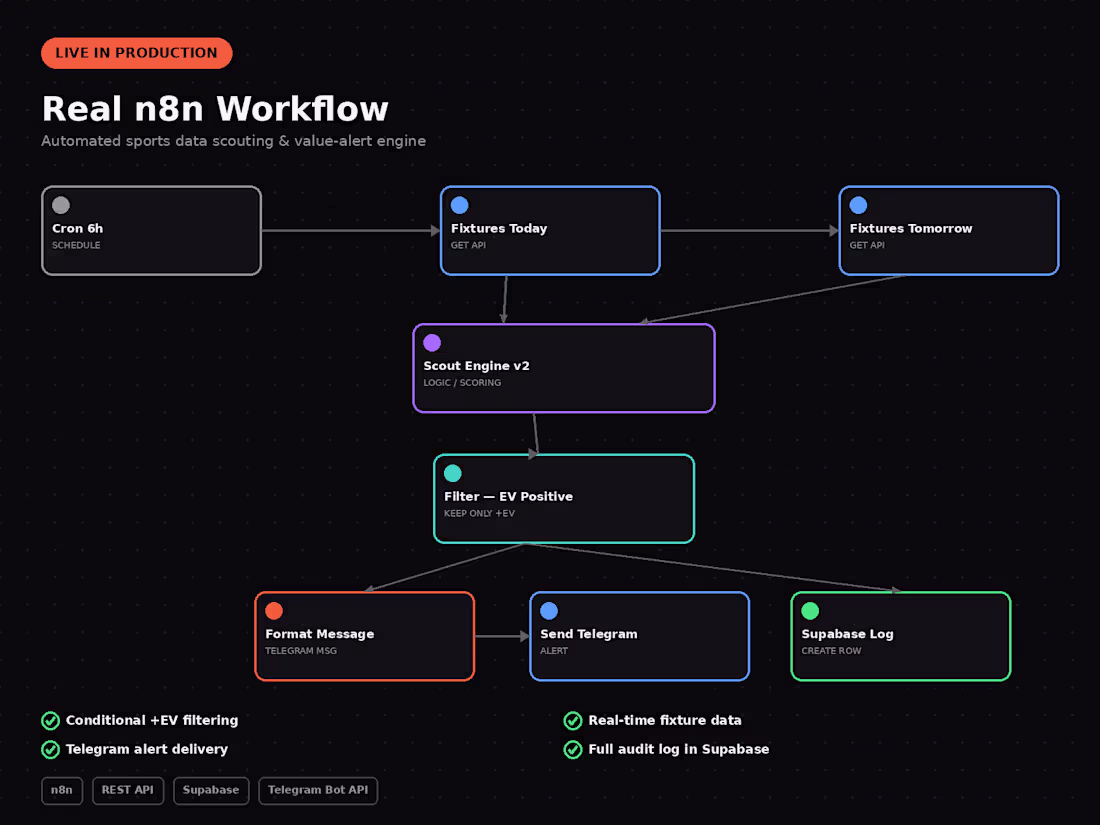Image resolution: width=1100 pixels, height=825 pixels.
Task: Click the KEEP ONLY +EV label
Action: [x=479, y=513]
